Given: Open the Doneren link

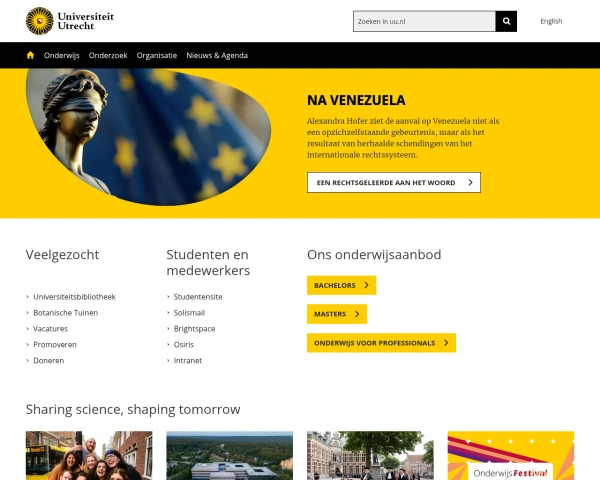Looking at the screenshot, I should pos(48,361).
